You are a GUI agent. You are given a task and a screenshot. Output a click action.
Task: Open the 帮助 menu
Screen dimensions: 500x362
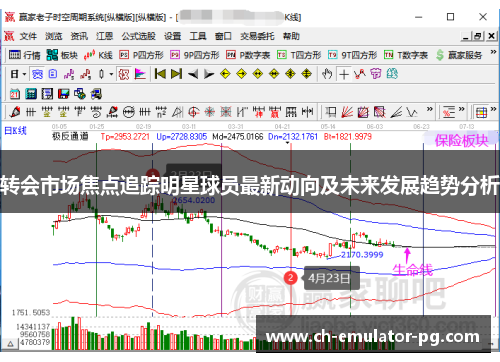(x=291, y=36)
